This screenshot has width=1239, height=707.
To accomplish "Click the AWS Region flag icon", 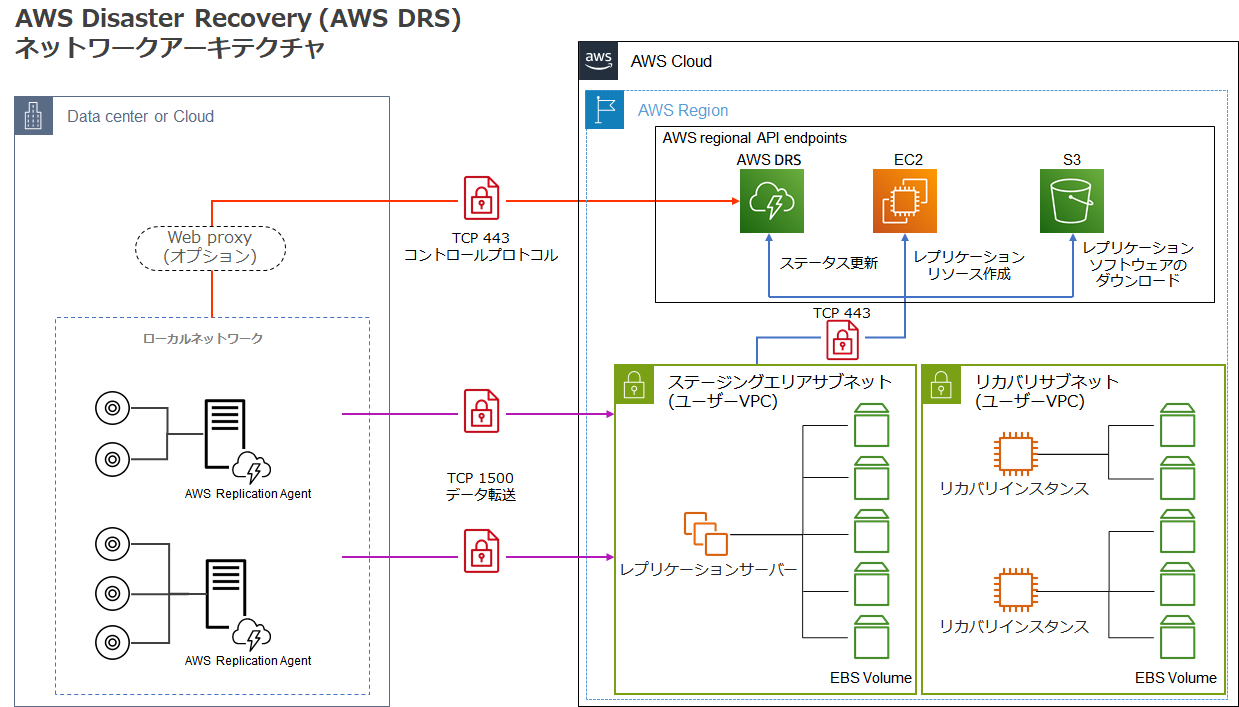I will coord(604,110).
